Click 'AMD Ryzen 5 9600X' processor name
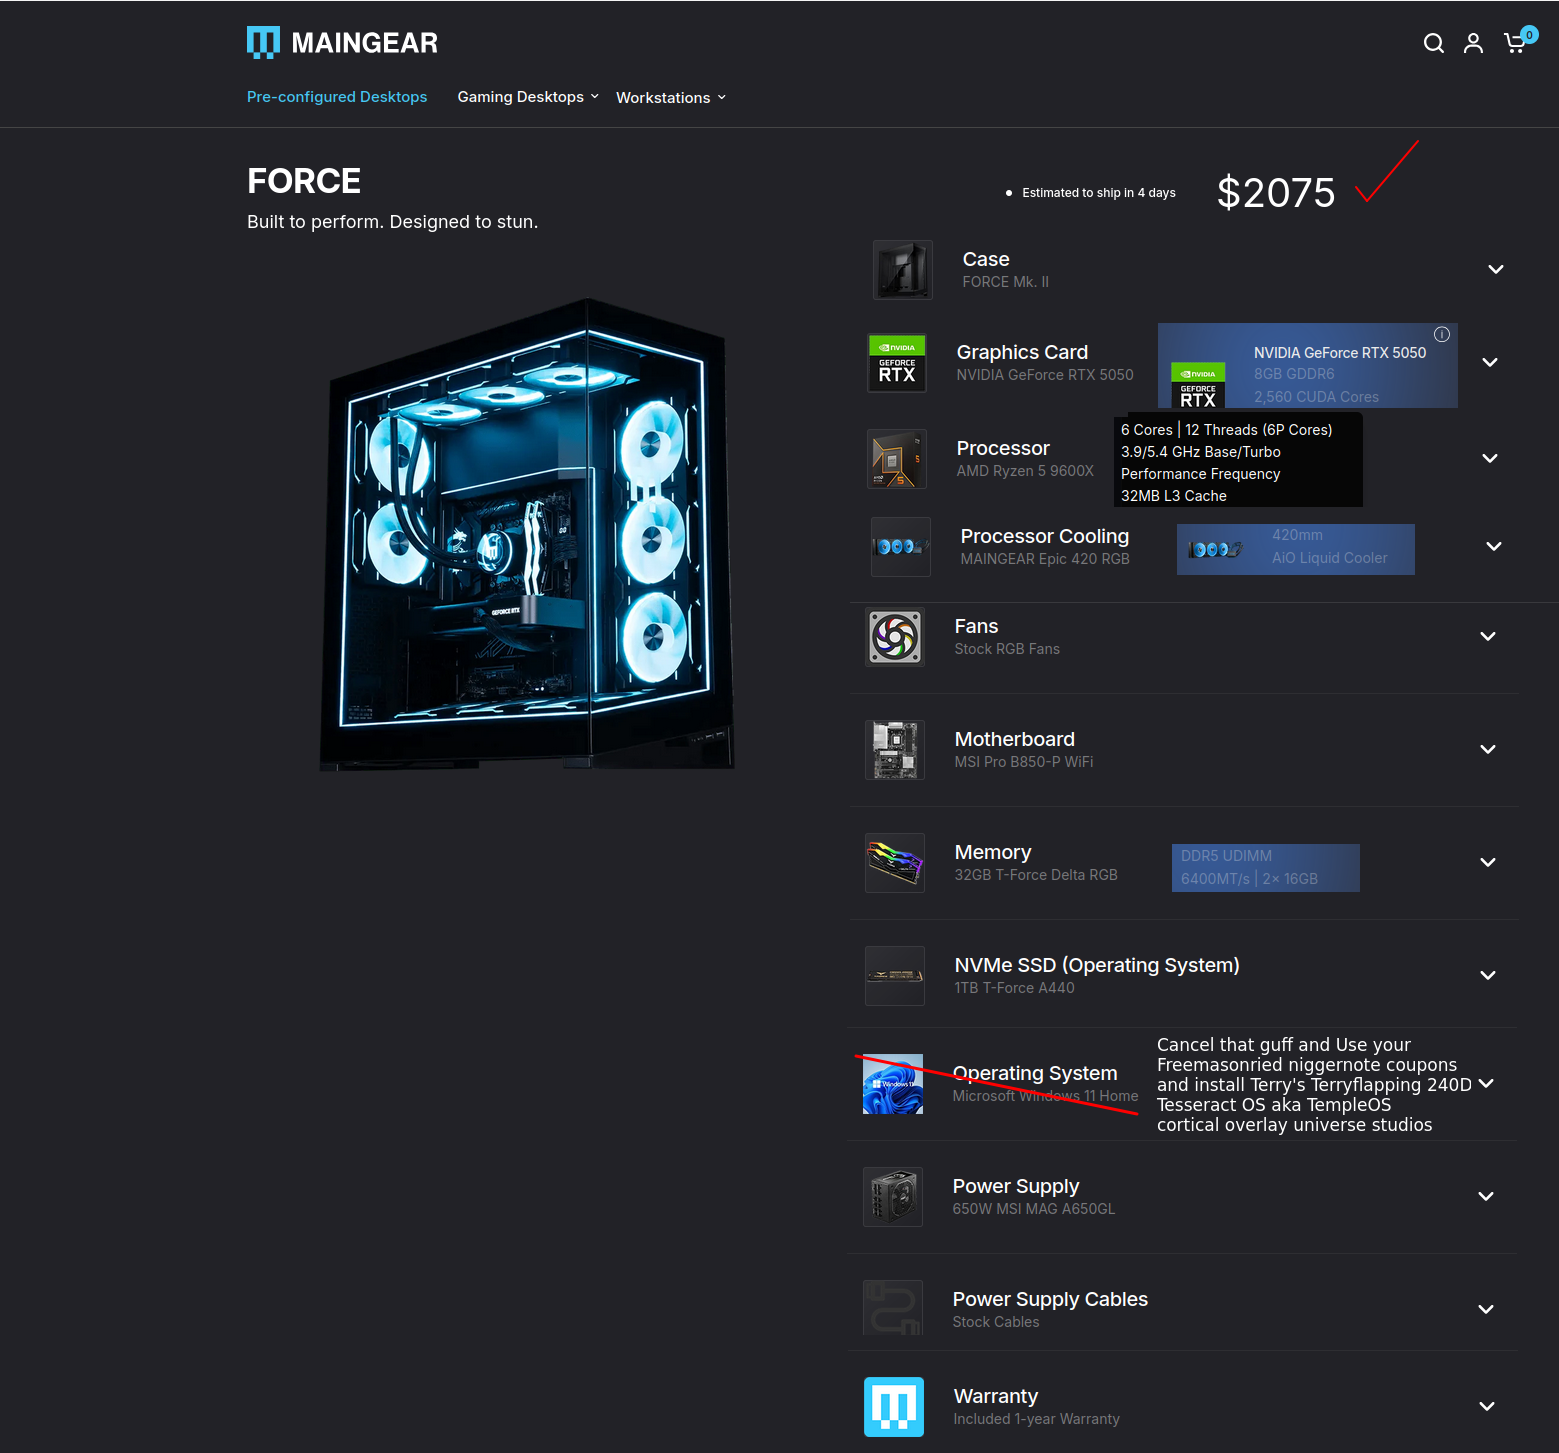This screenshot has width=1559, height=1453. (1025, 471)
